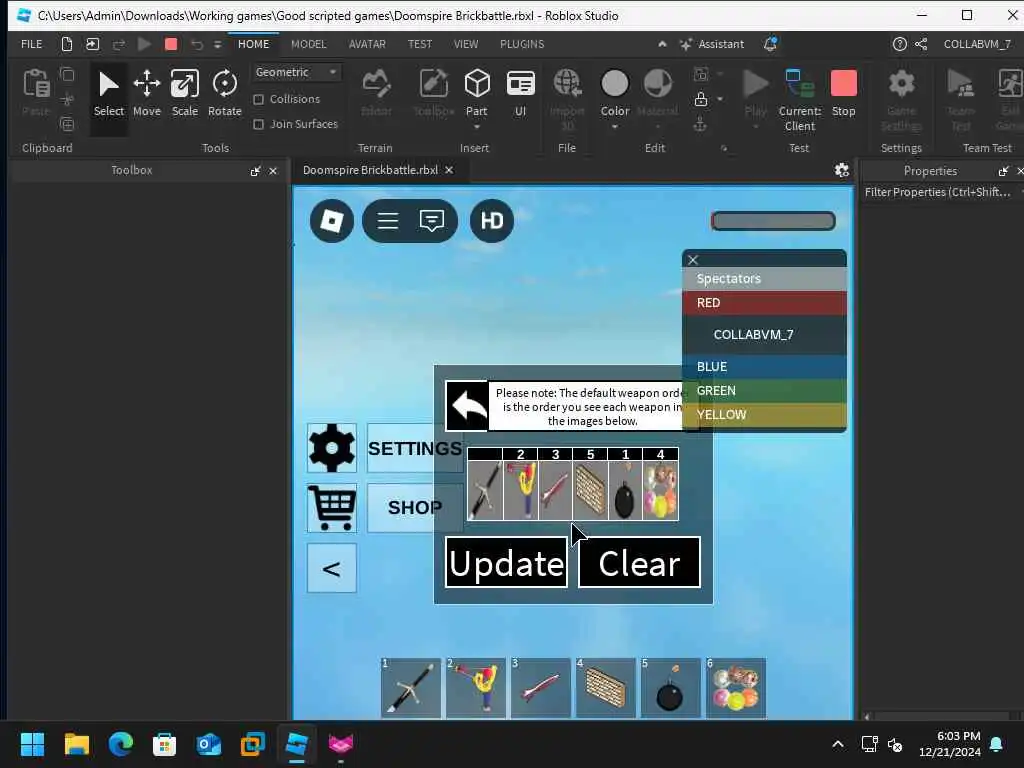Image resolution: width=1024 pixels, height=768 pixels.
Task: Close the Doomspire Brickbattle.rbxl tab
Action: [449, 170]
